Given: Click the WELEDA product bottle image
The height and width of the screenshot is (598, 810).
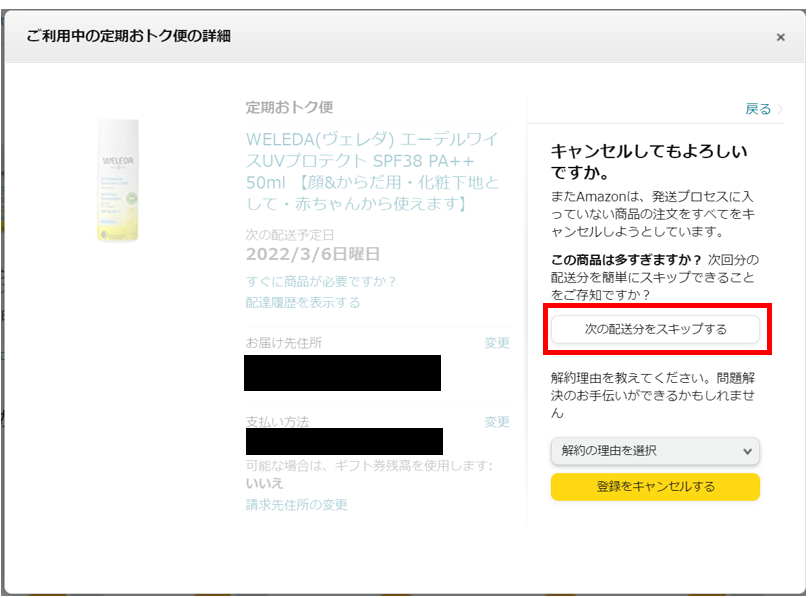Looking at the screenshot, I should point(118,180).
